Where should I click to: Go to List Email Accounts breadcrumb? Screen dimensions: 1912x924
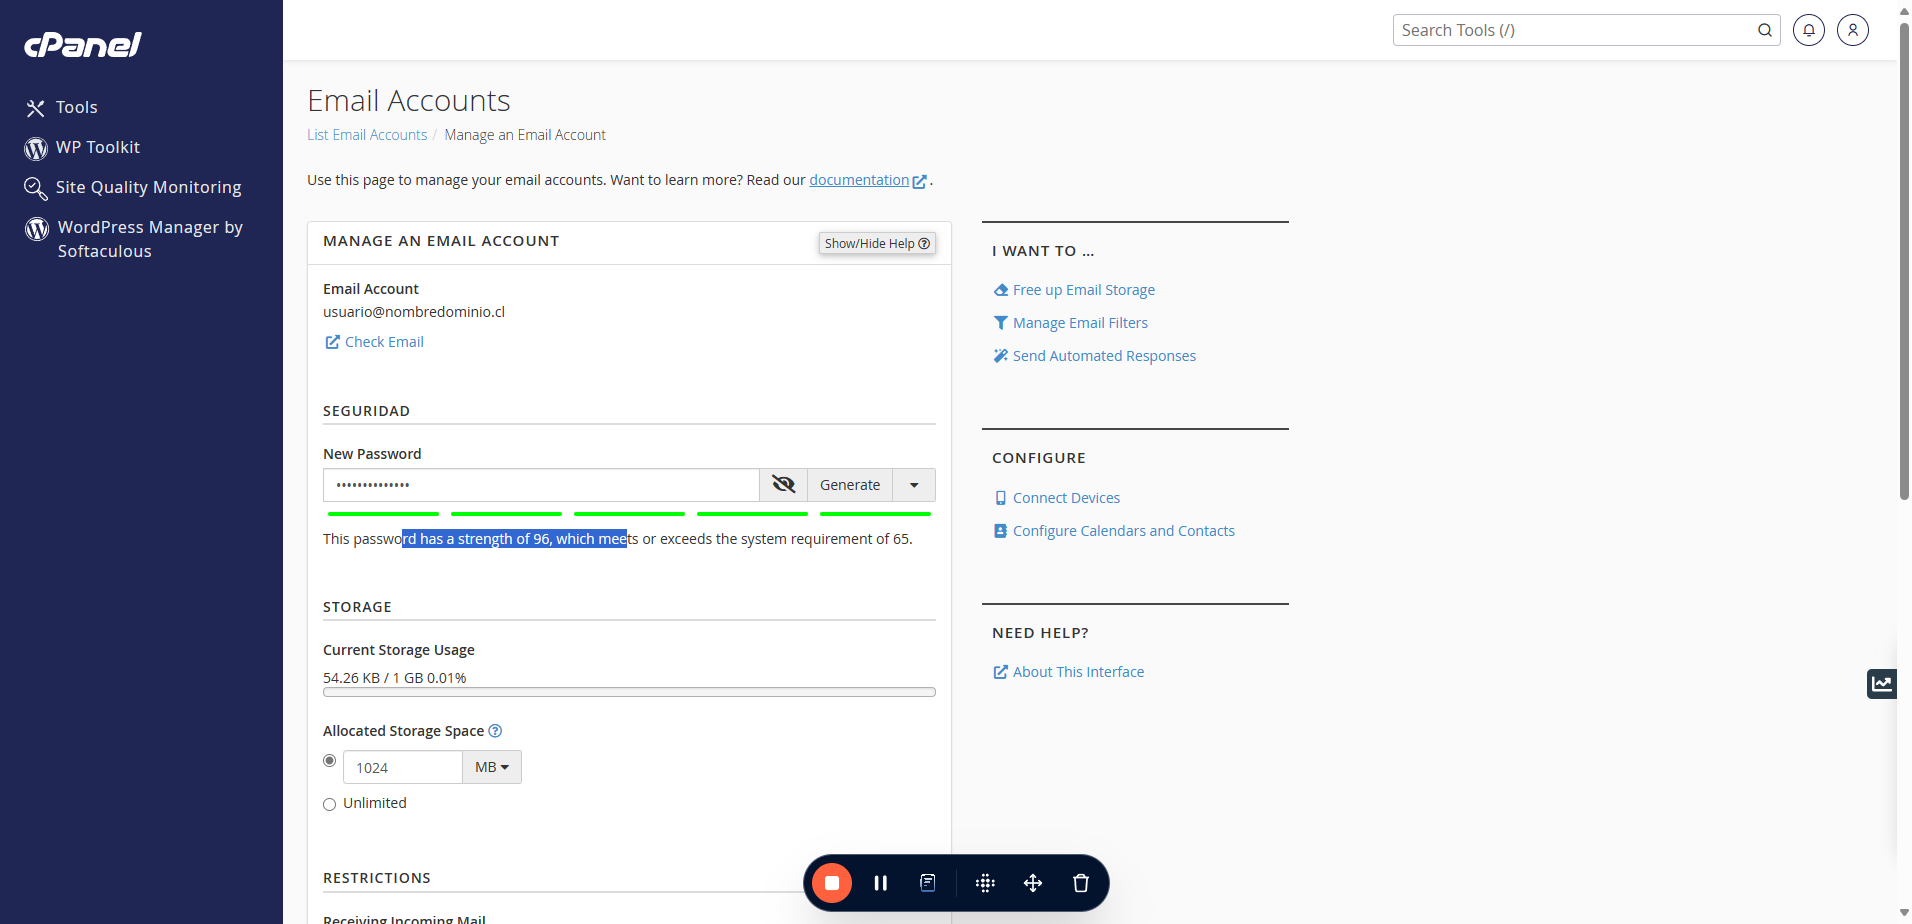pyautogui.click(x=367, y=135)
